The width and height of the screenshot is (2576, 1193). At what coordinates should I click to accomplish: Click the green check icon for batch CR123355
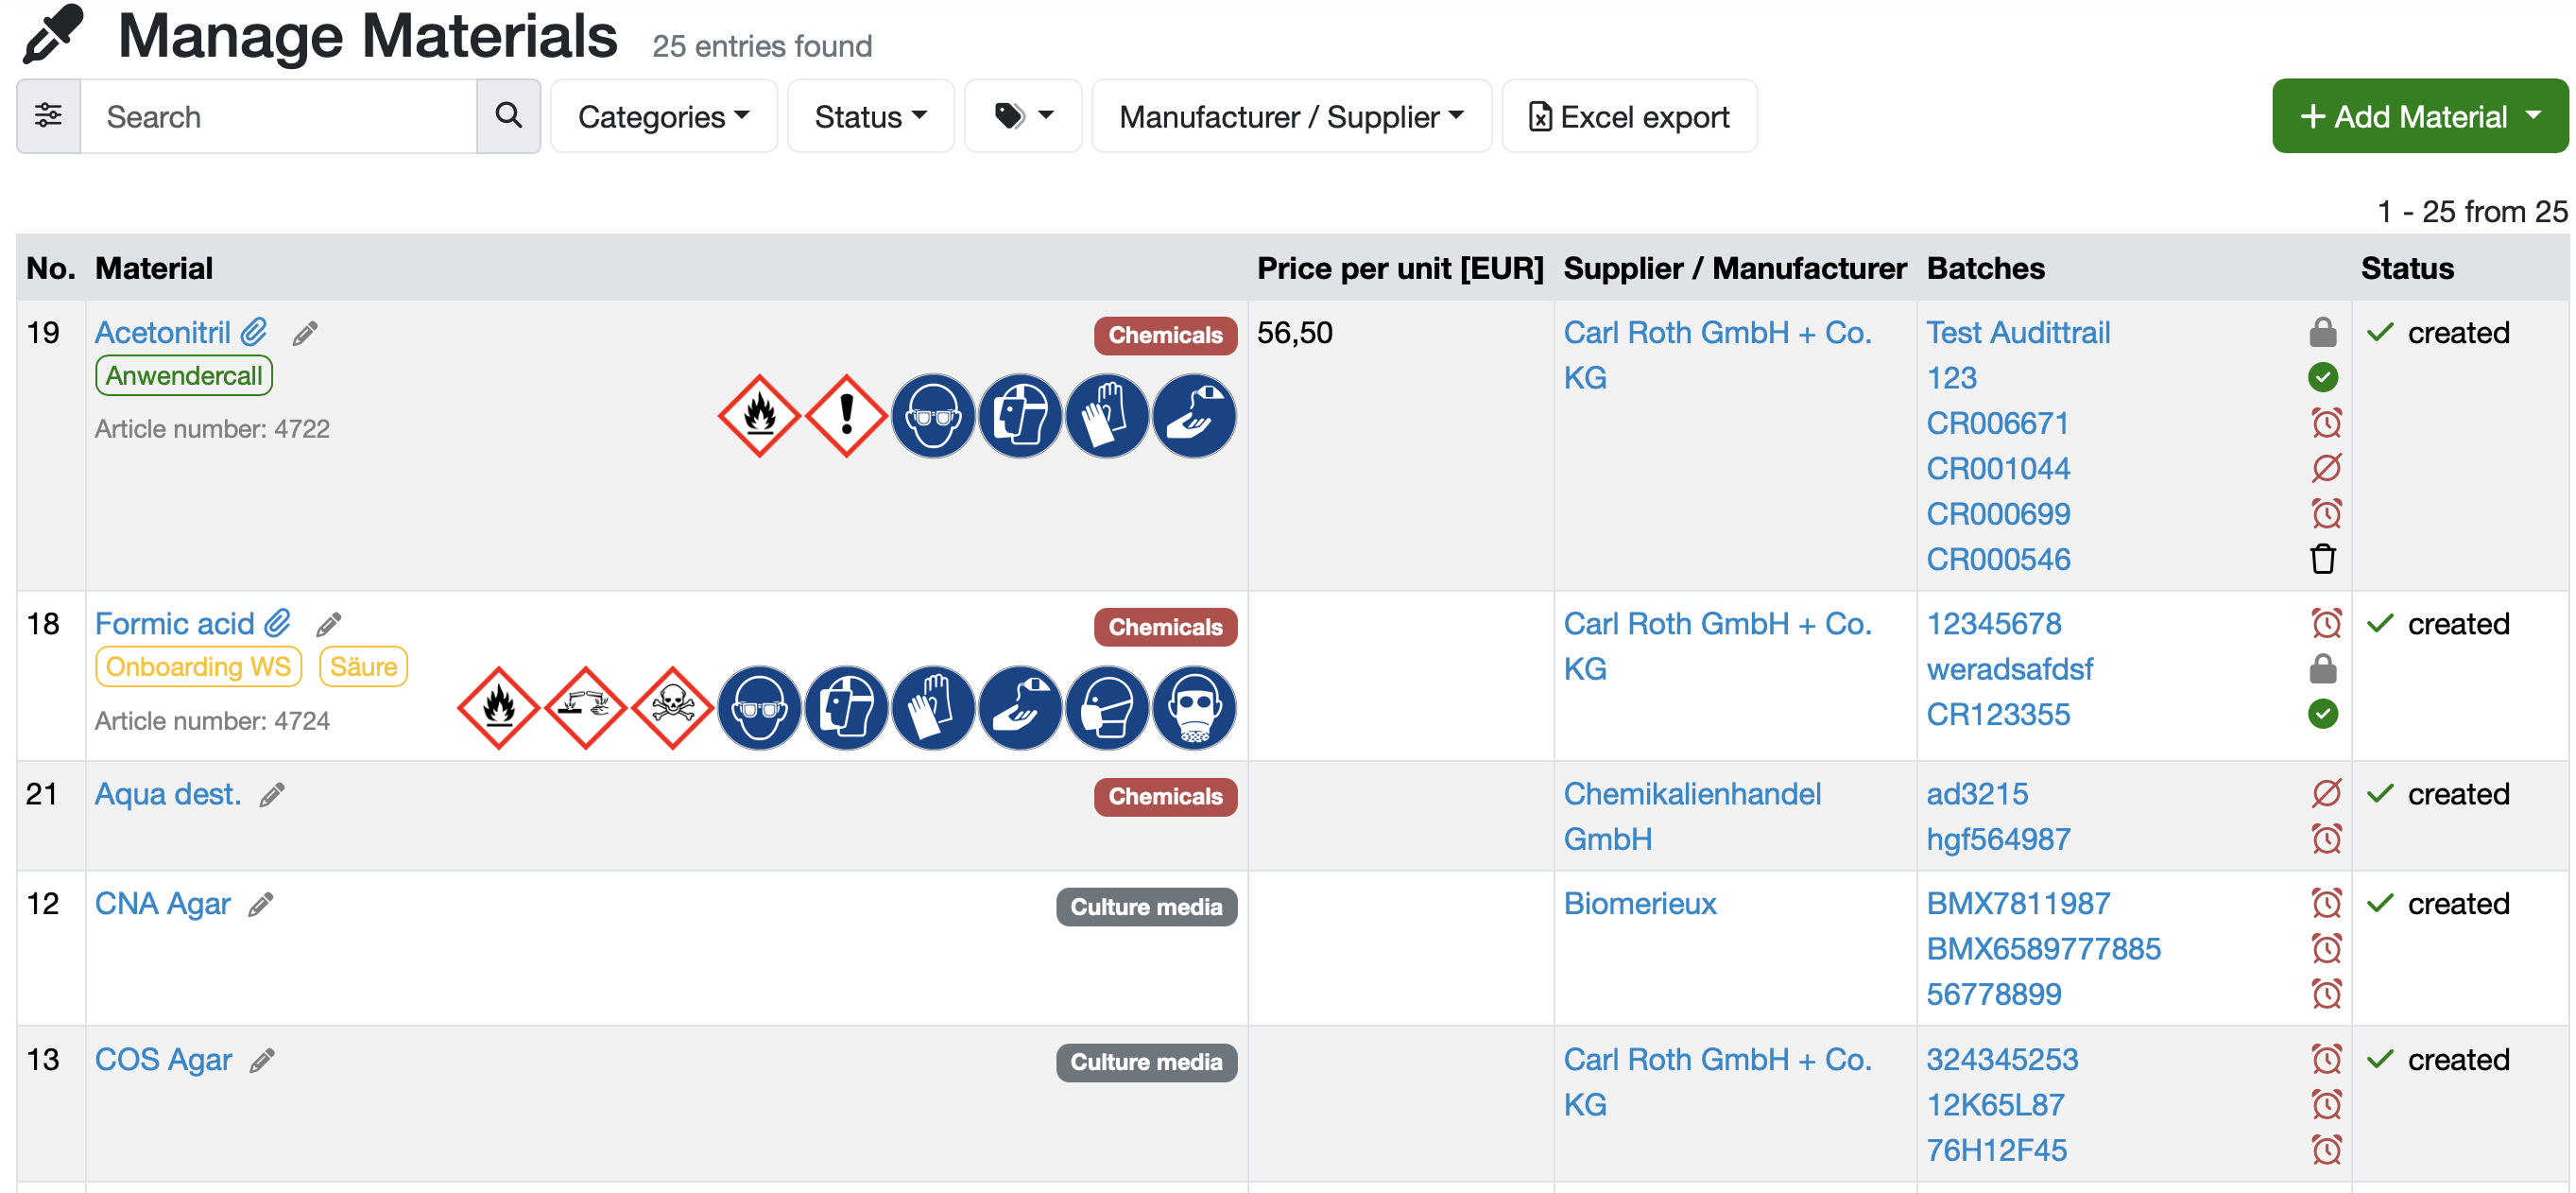[2323, 714]
